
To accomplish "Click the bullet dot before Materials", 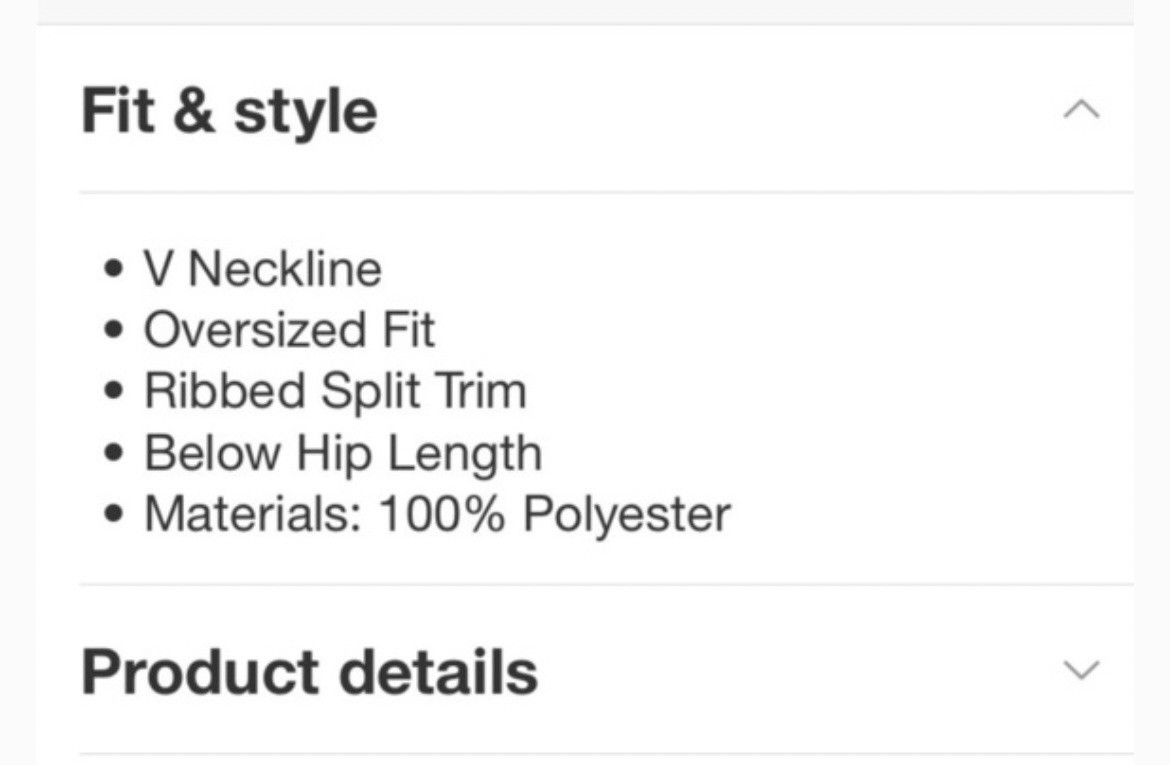I will pyautogui.click(x=116, y=515).
